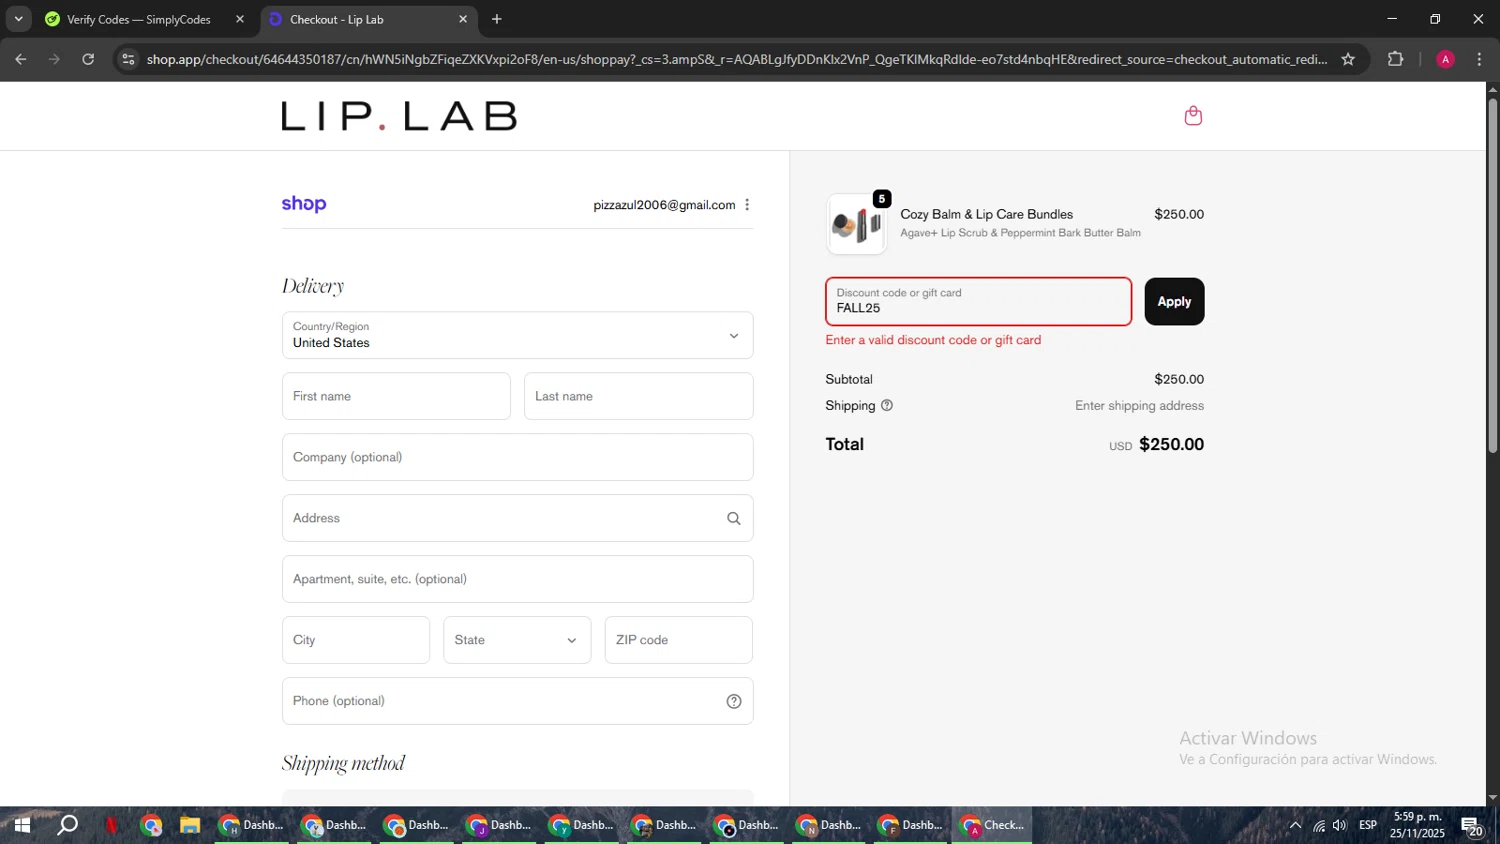Open Chrome three-dot menu
1500x844 pixels.
click(1479, 59)
